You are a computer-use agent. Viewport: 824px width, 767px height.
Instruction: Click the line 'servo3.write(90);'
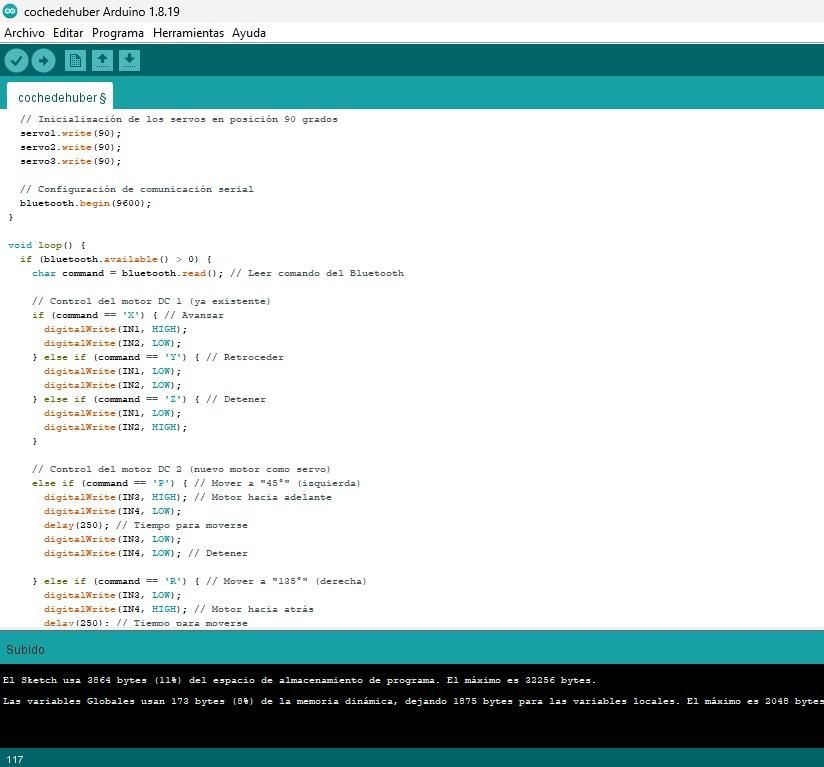pyautogui.click(x=70, y=161)
